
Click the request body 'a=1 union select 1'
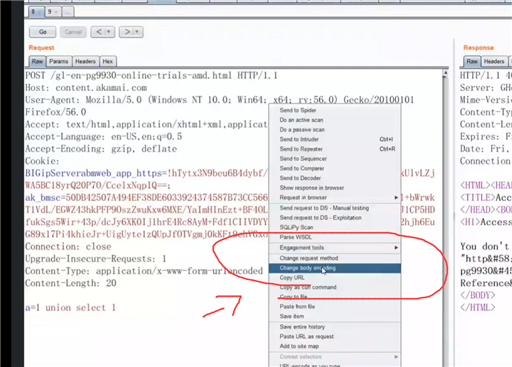(x=70, y=307)
